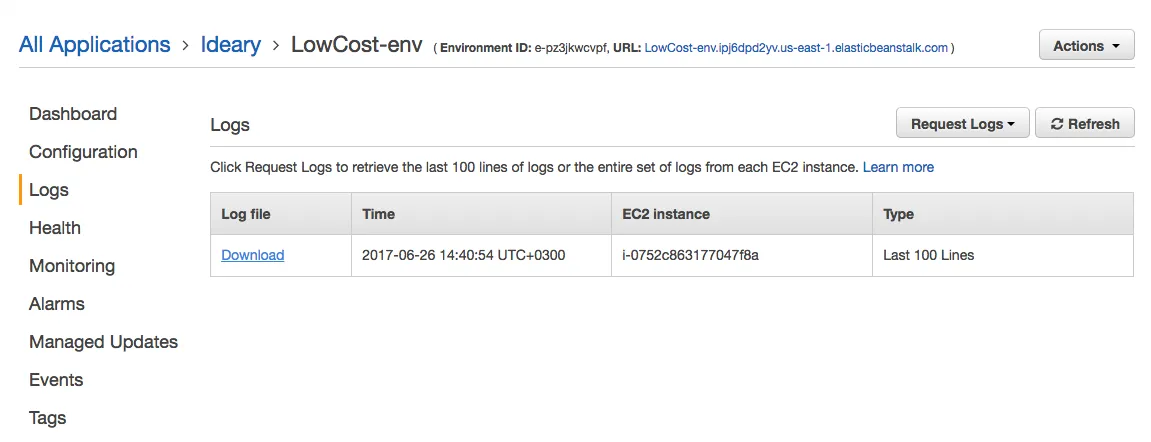Select the Logs sidebar item
Viewport: 1151px width, 442px height.
49,190
